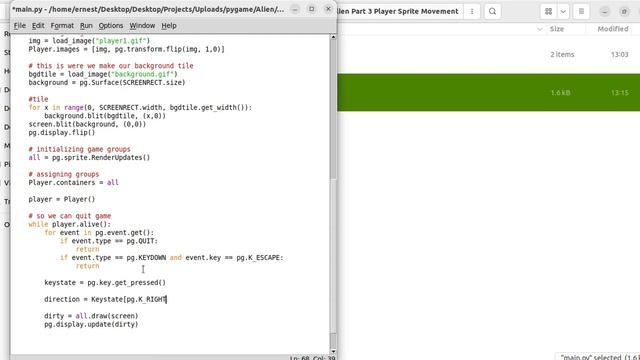The image size is (640, 360).
Task: Click 'for event in pg.event.get():' line
Action: 99,233
